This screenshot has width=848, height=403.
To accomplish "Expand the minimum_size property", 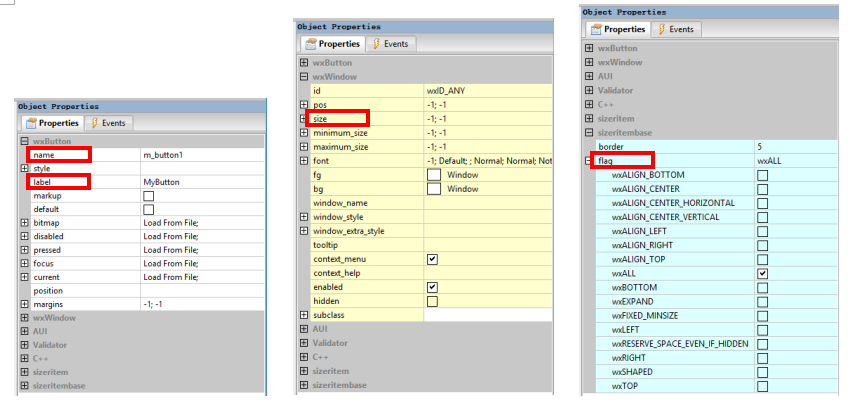I will pyautogui.click(x=304, y=133).
